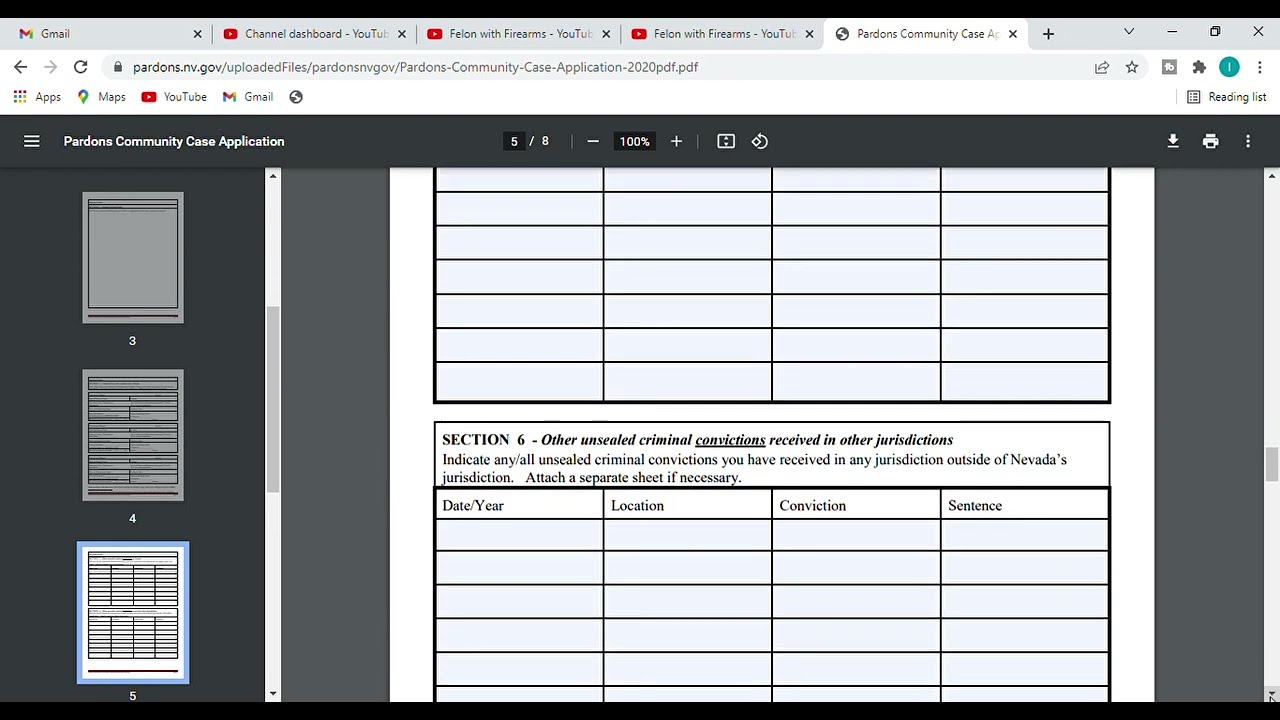This screenshot has width=1280, height=720.
Task: Open the PDF viewer more actions menu
Action: click(1248, 141)
